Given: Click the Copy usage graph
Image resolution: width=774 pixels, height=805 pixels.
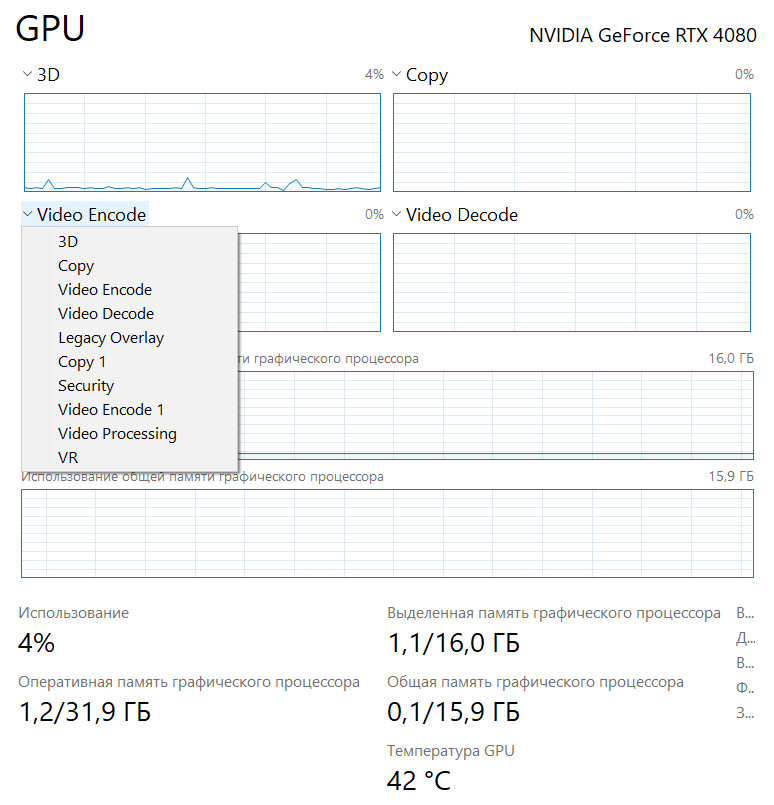Looking at the screenshot, I should 571,142.
